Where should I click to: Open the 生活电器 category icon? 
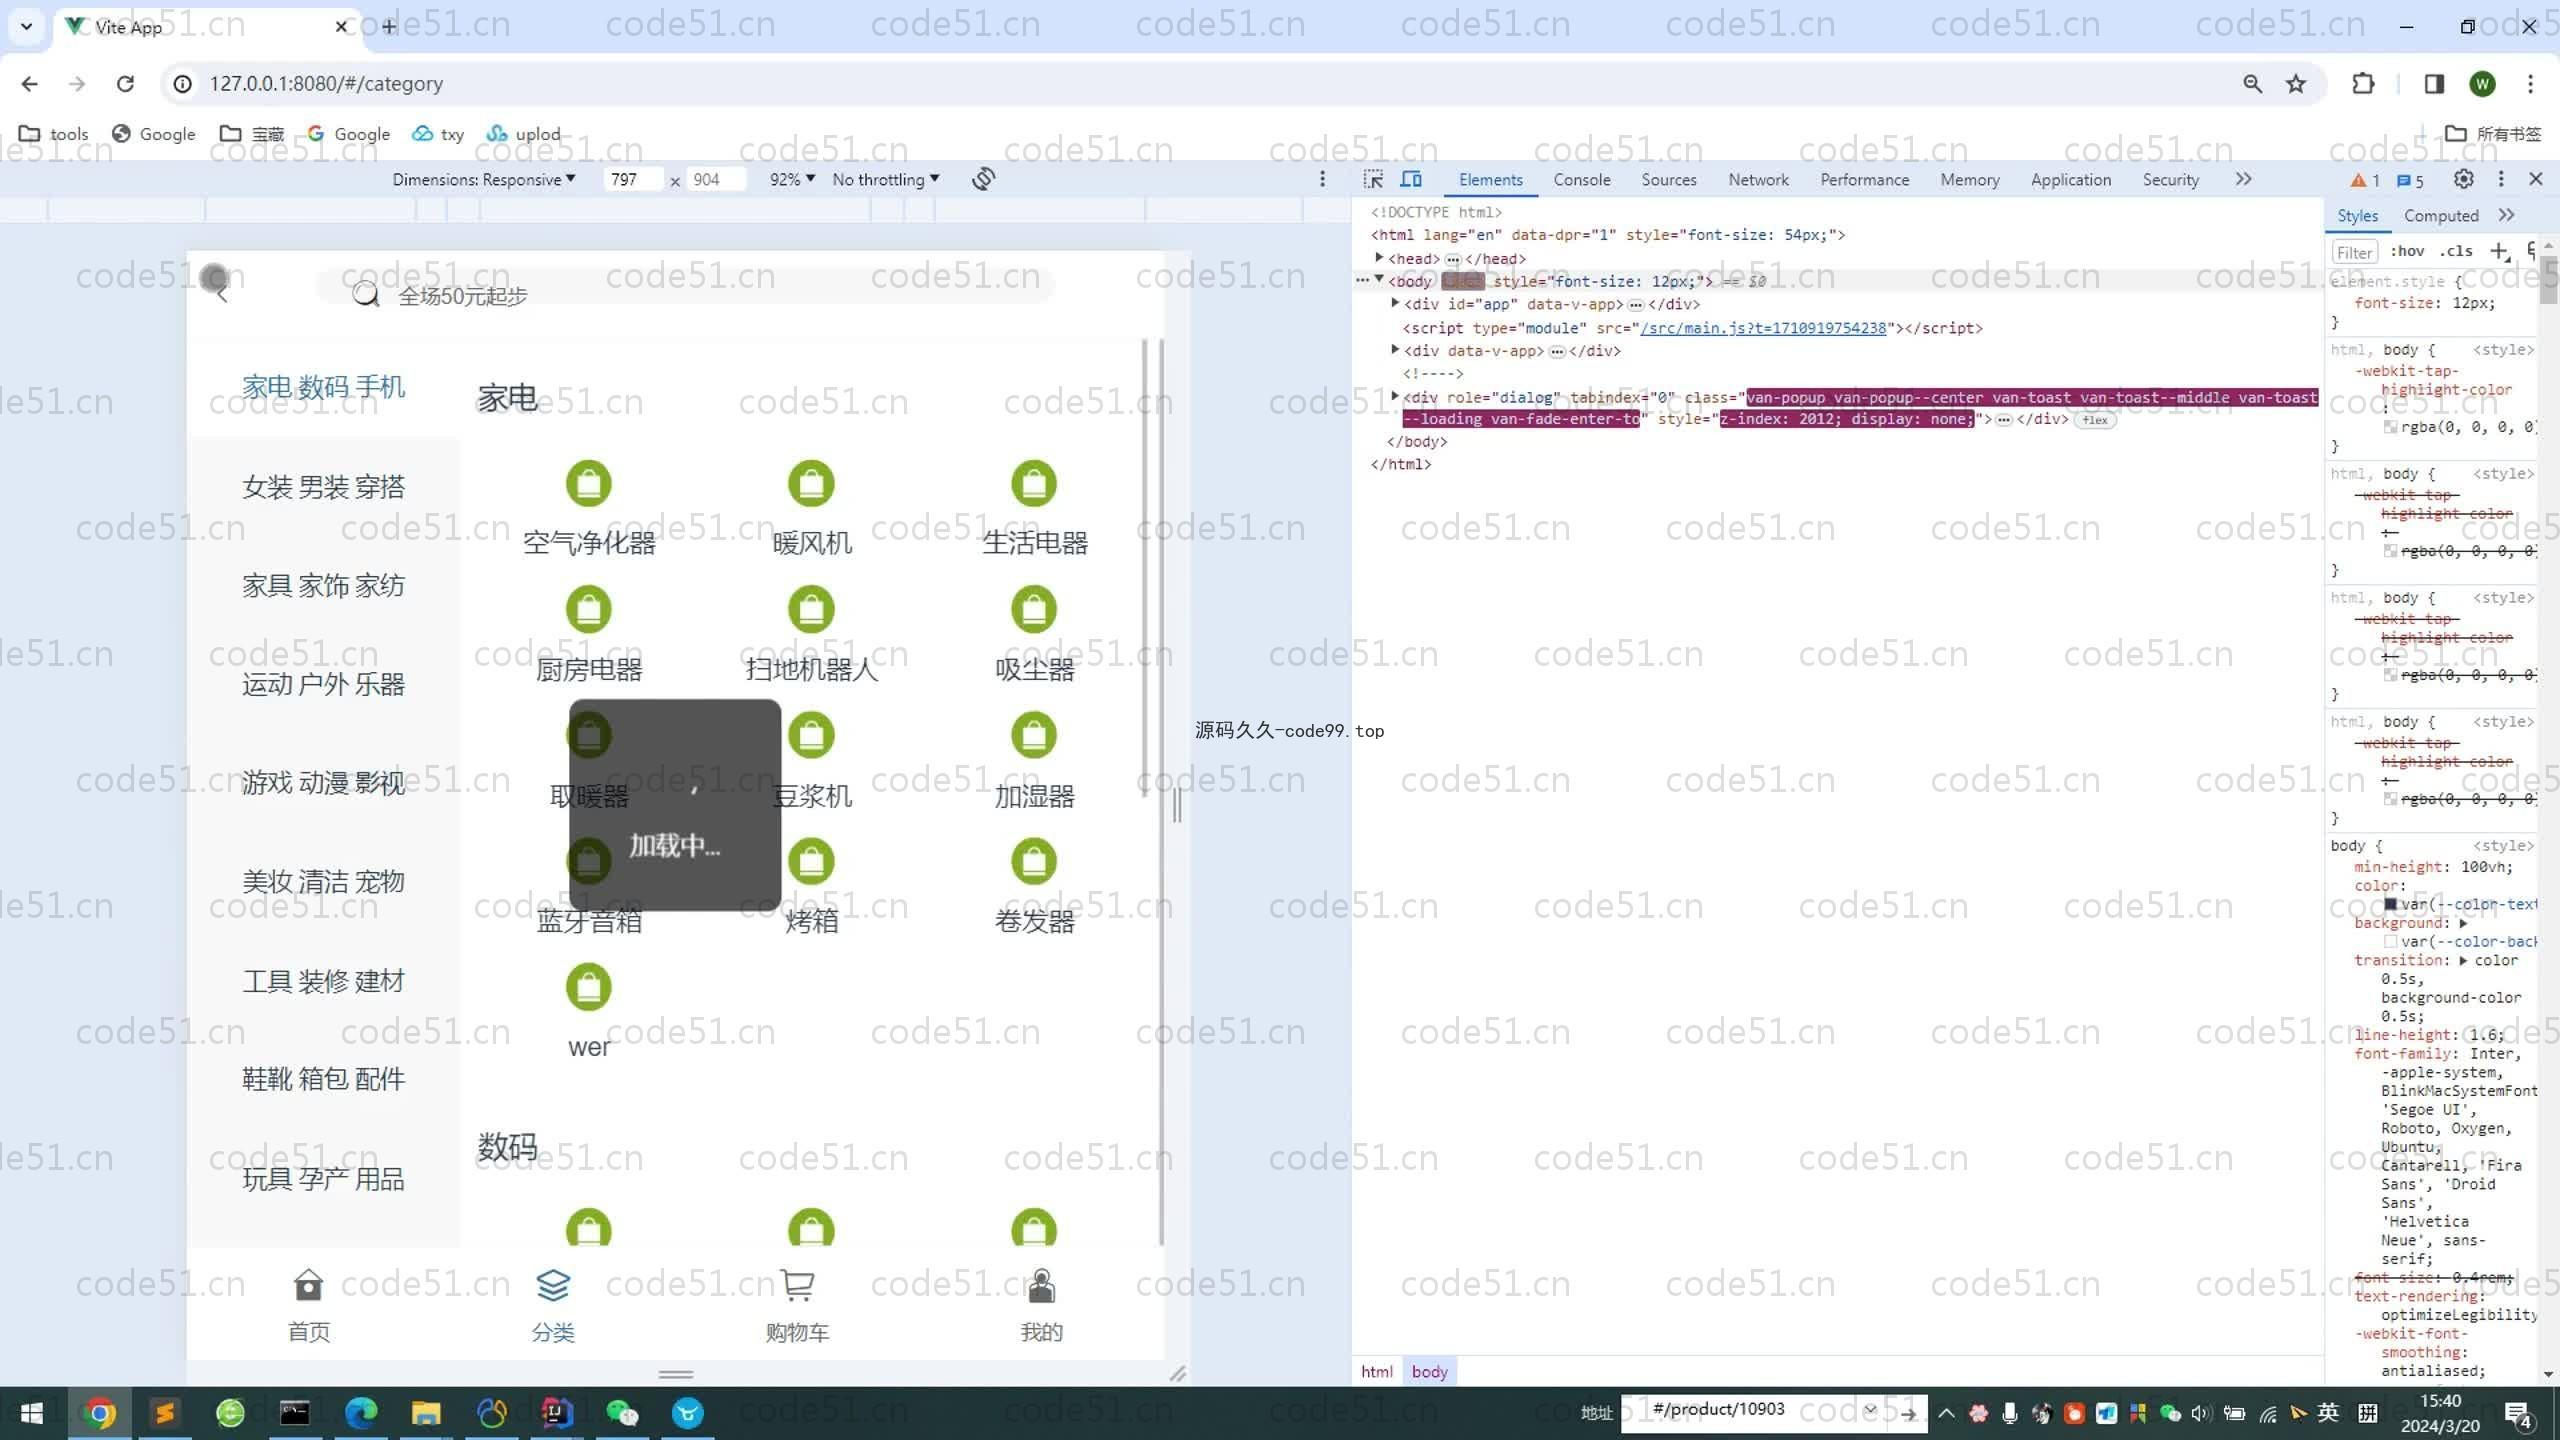pyautogui.click(x=1034, y=484)
